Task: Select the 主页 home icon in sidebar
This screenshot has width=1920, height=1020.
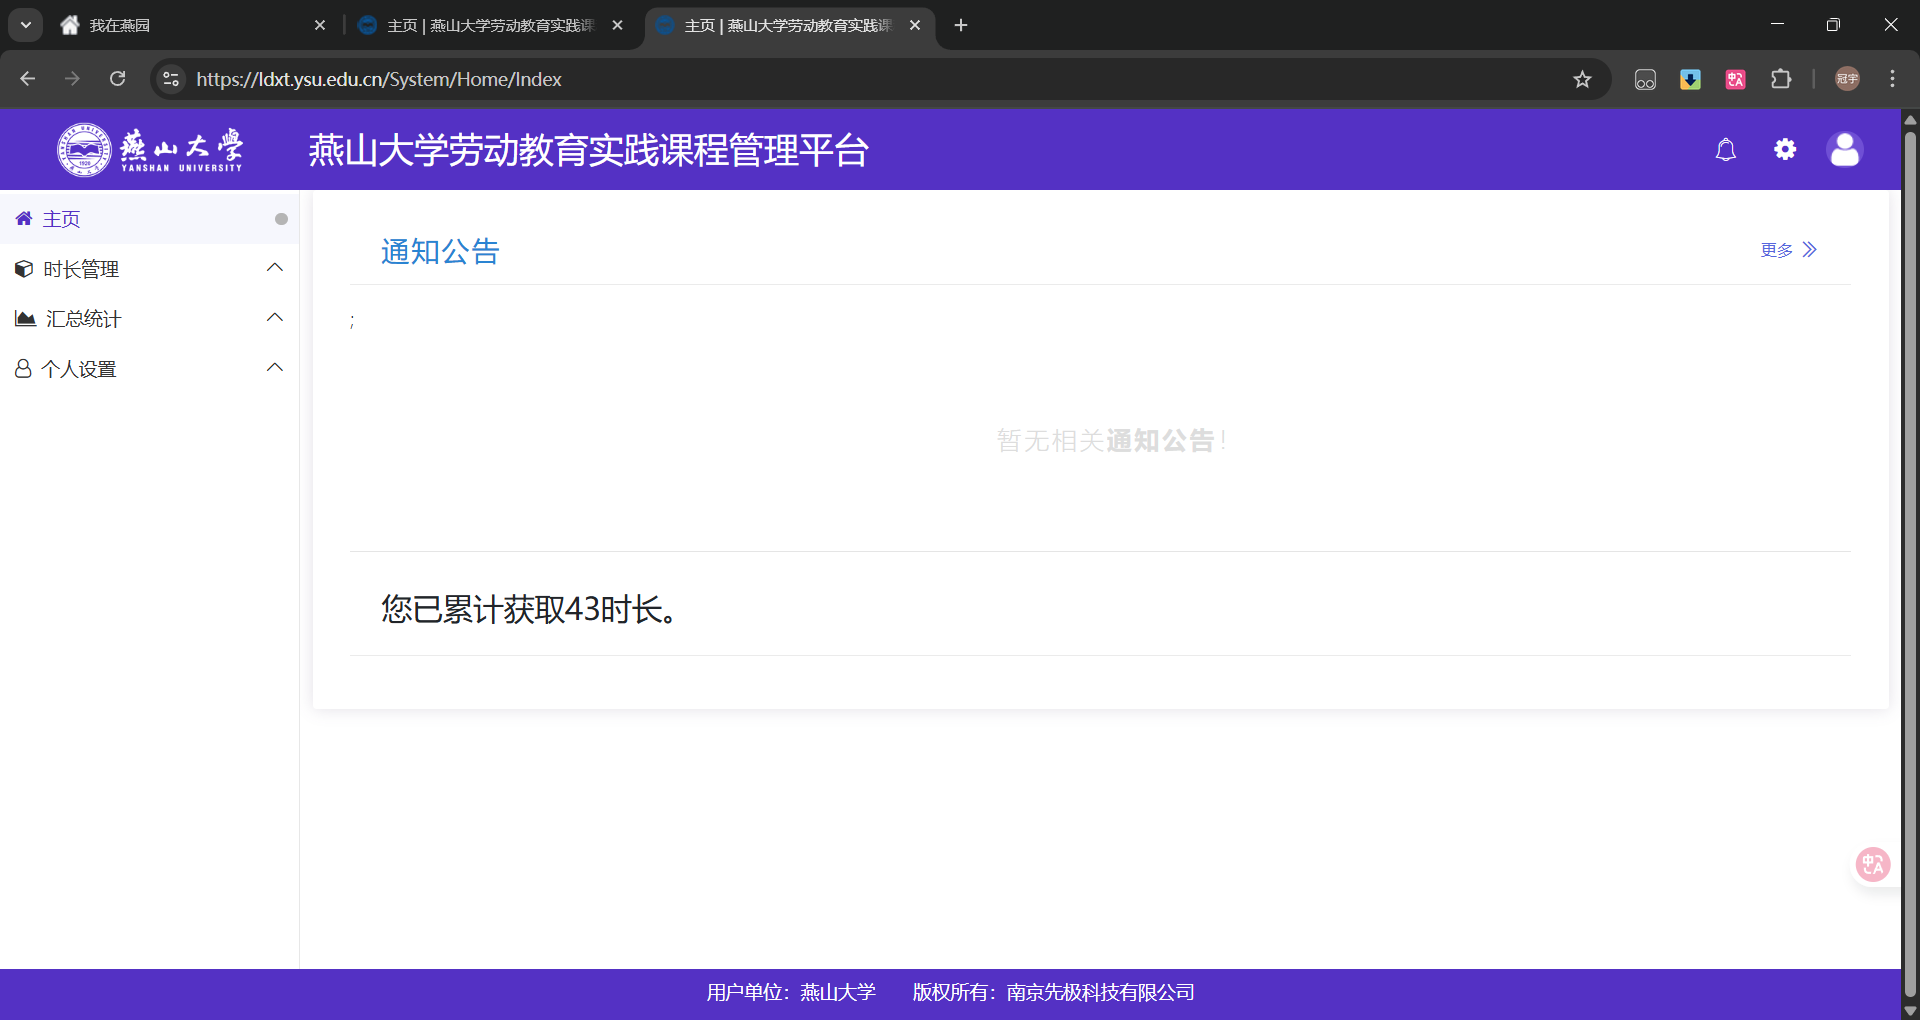Action: point(23,218)
